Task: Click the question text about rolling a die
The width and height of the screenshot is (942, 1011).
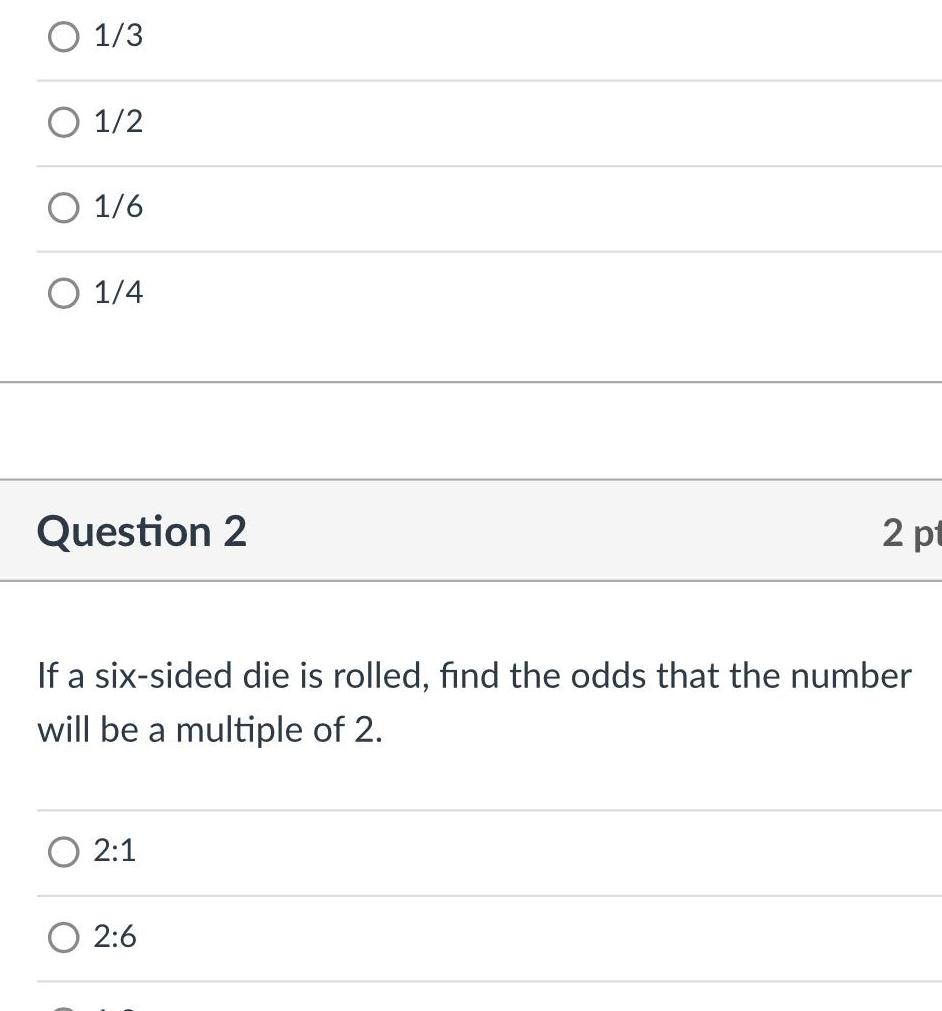Action: click(x=474, y=676)
